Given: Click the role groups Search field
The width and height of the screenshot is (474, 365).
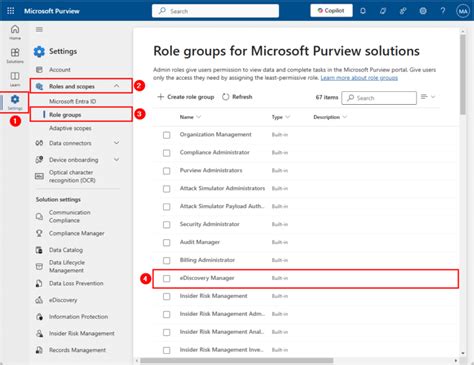Looking at the screenshot, I should coord(379,98).
